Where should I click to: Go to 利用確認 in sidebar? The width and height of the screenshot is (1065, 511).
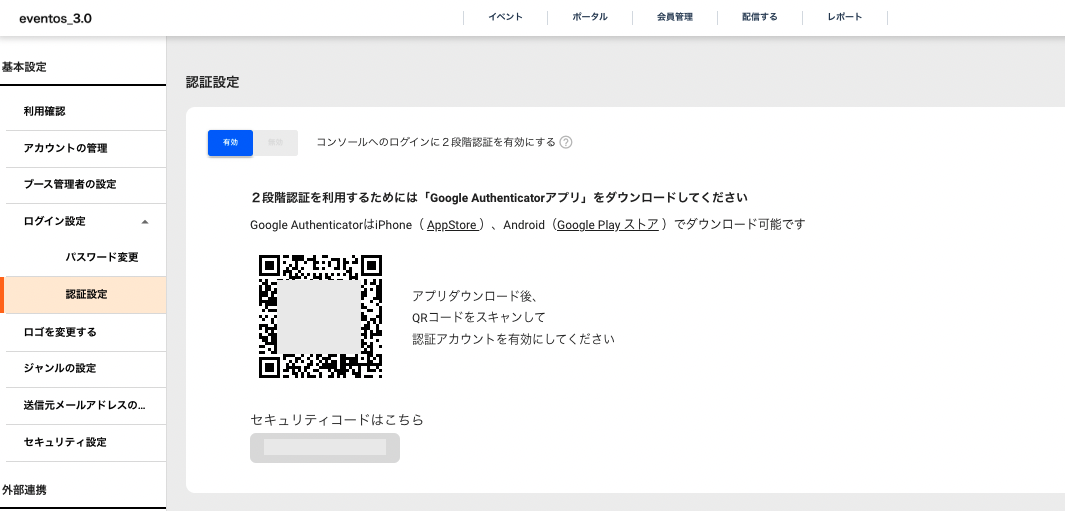44,111
